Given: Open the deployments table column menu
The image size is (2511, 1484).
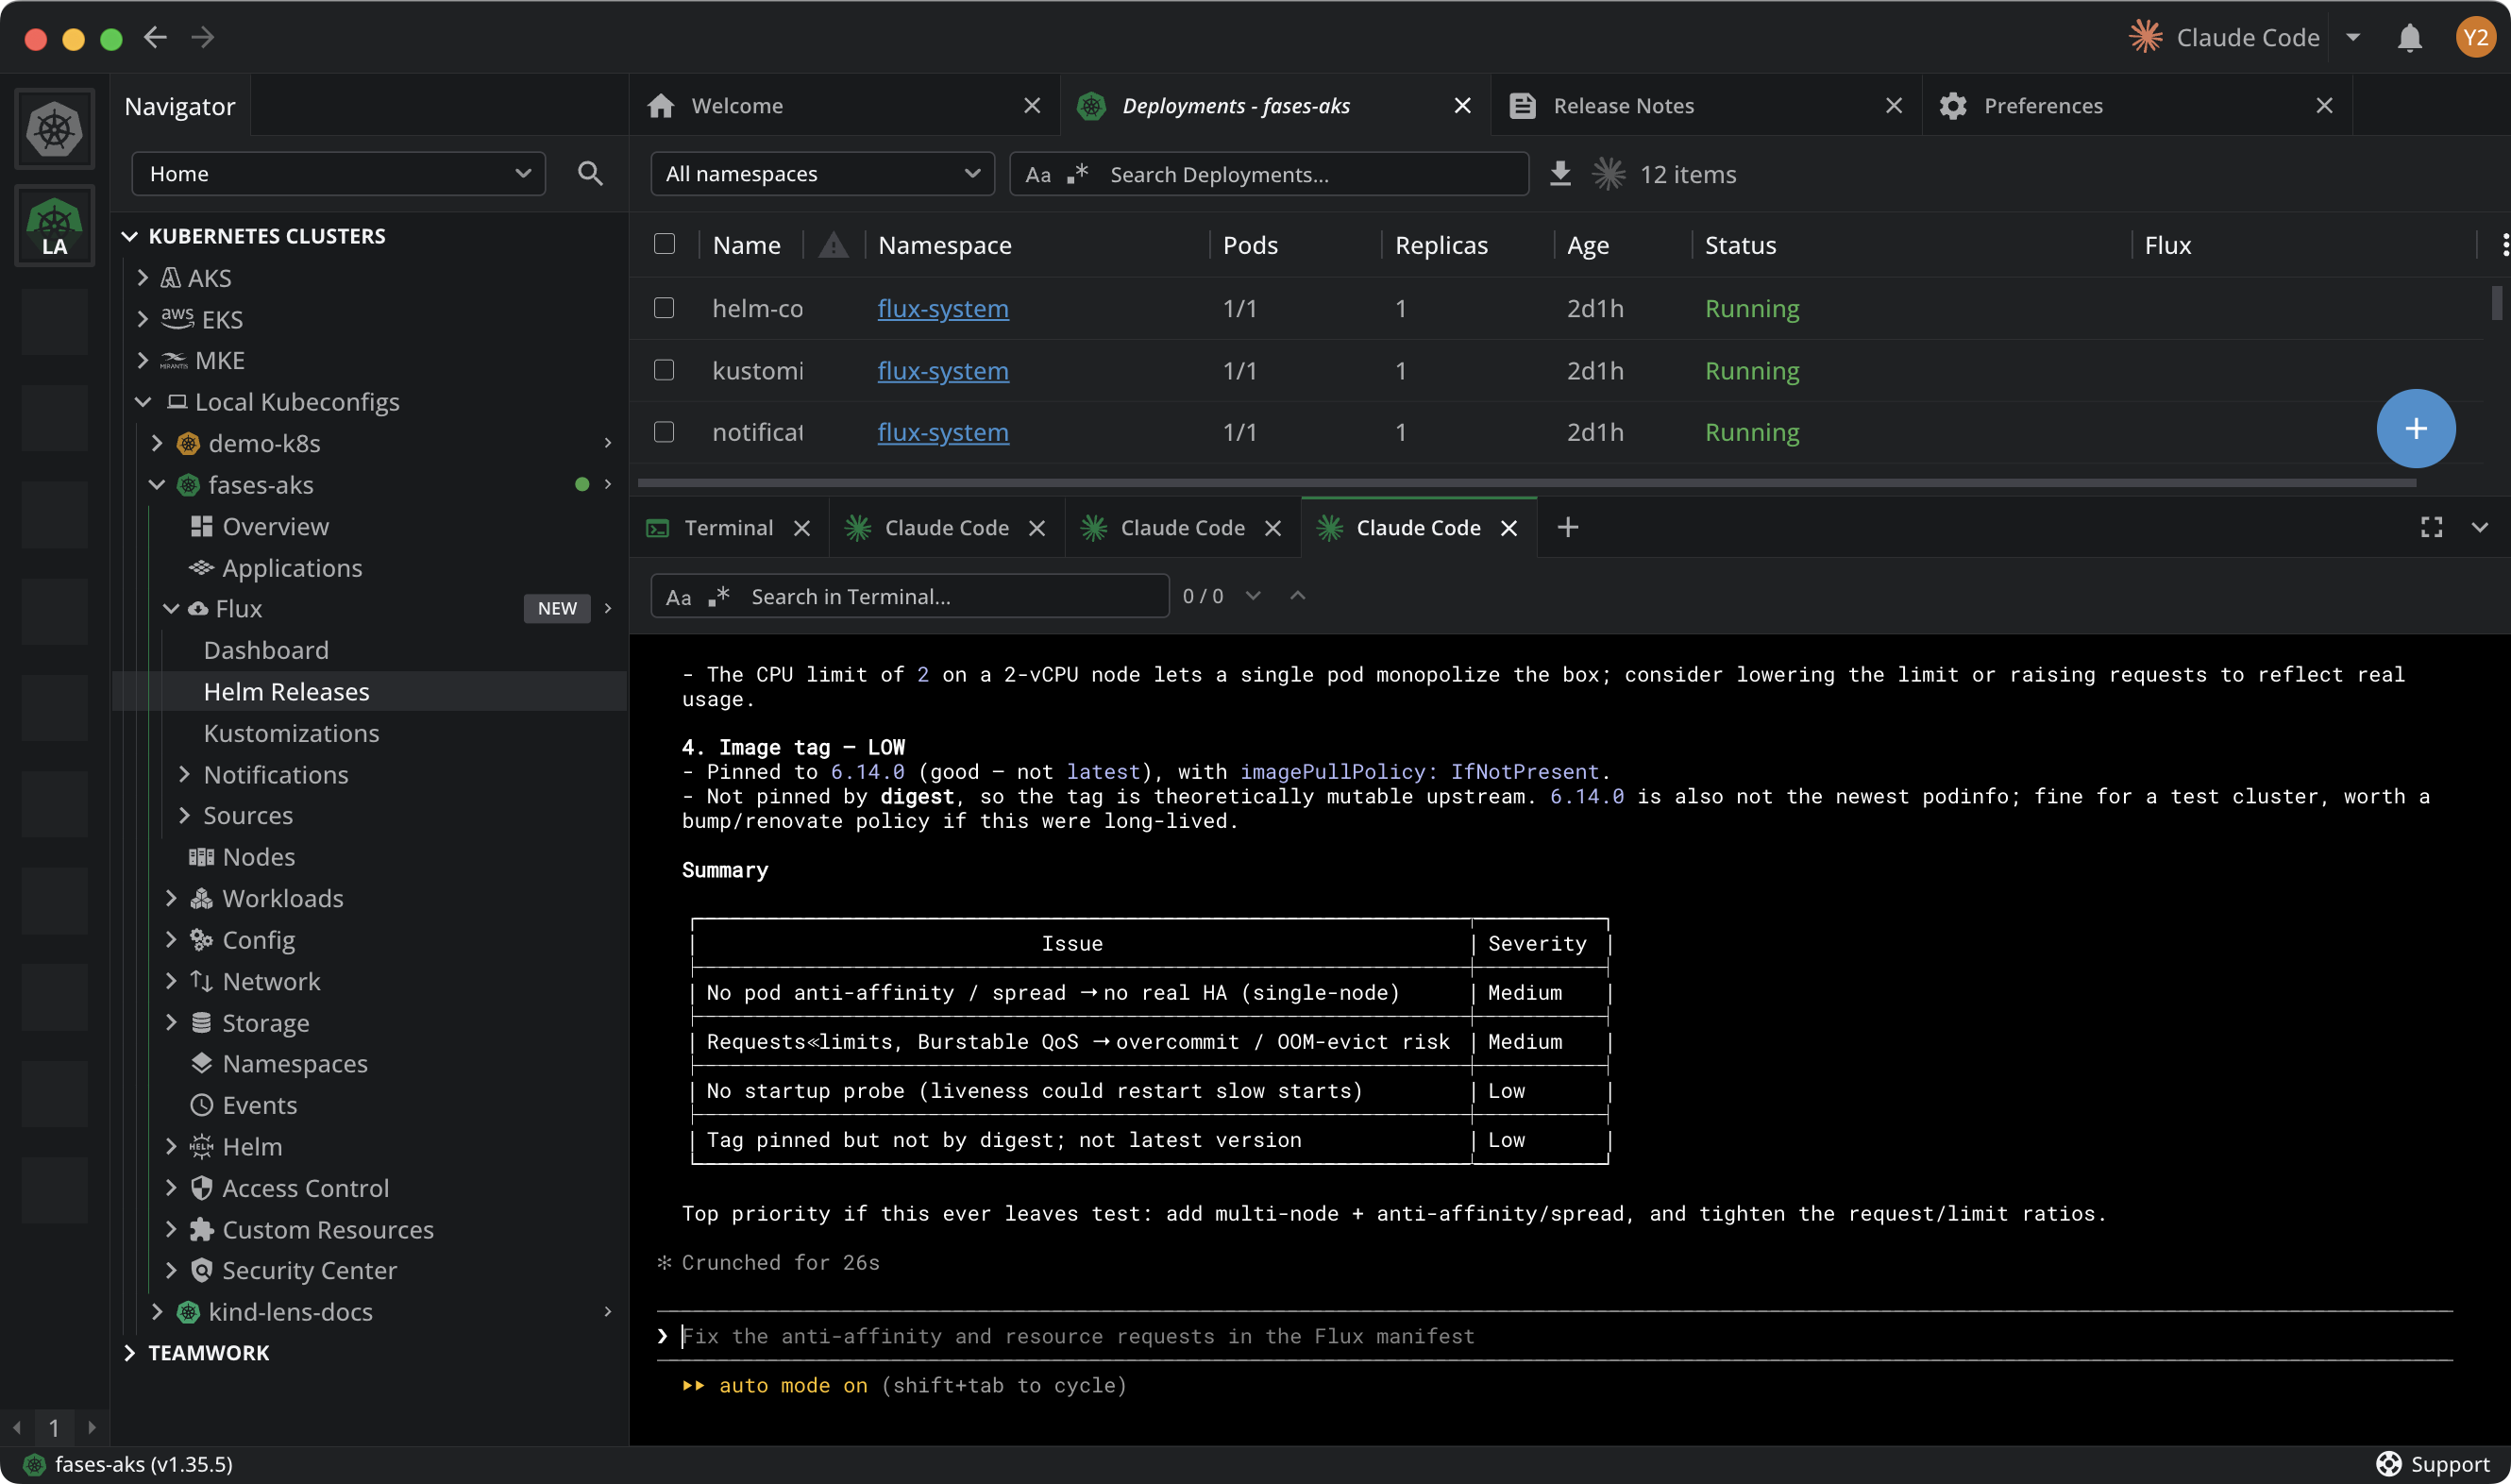Looking at the screenshot, I should pos(2503,245).
